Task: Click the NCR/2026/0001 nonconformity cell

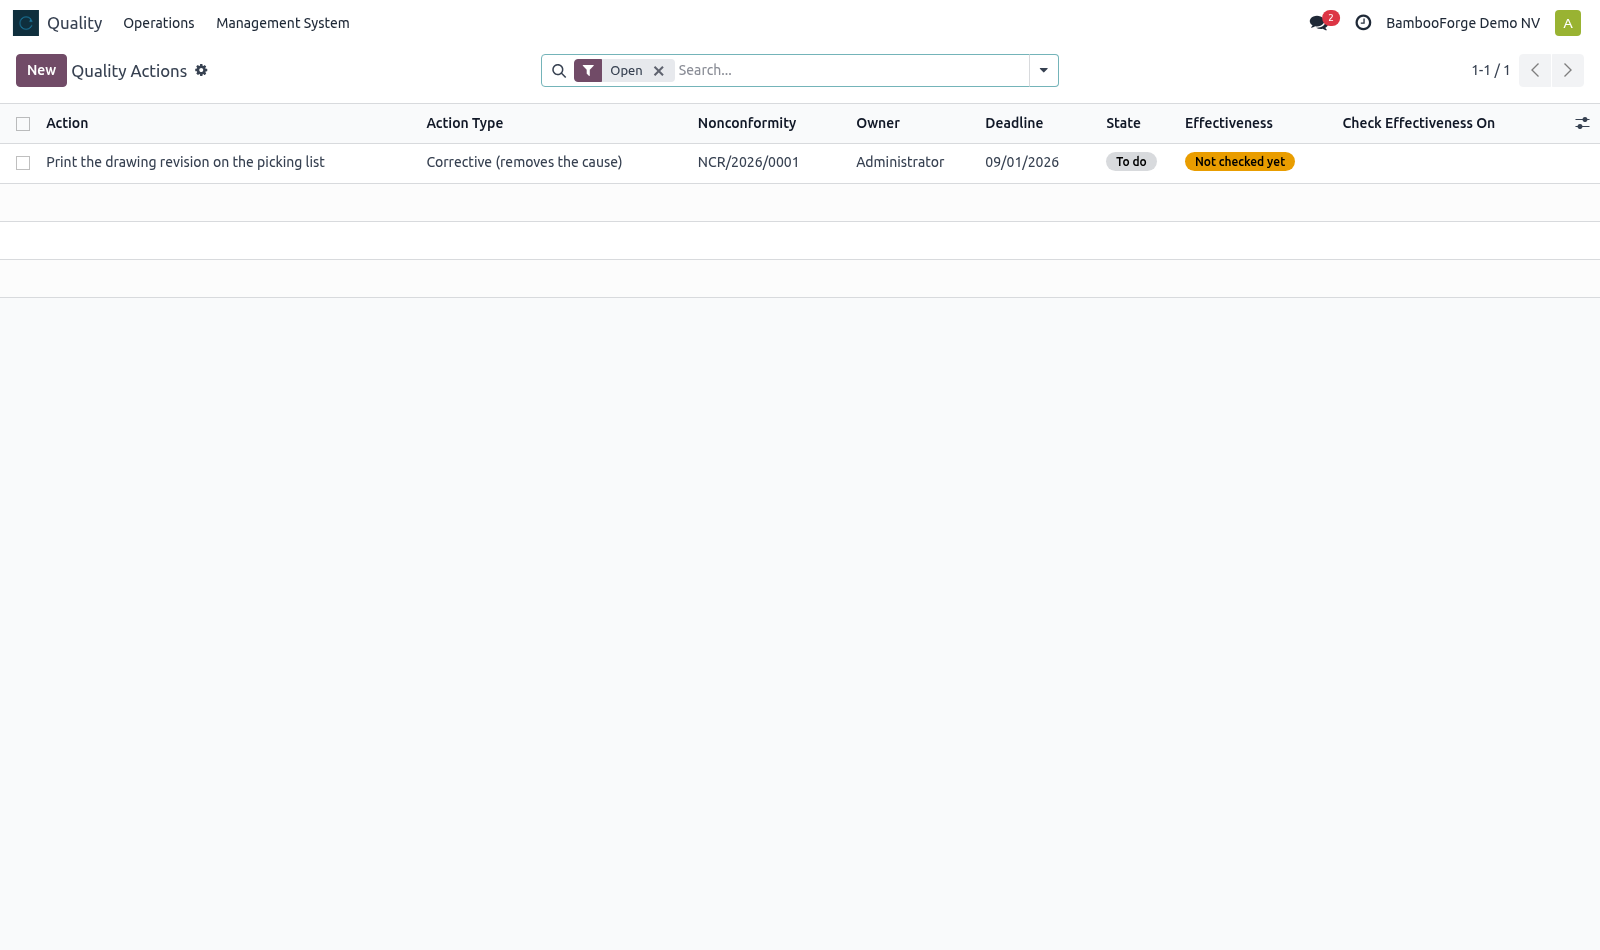Action: (748, 162)
